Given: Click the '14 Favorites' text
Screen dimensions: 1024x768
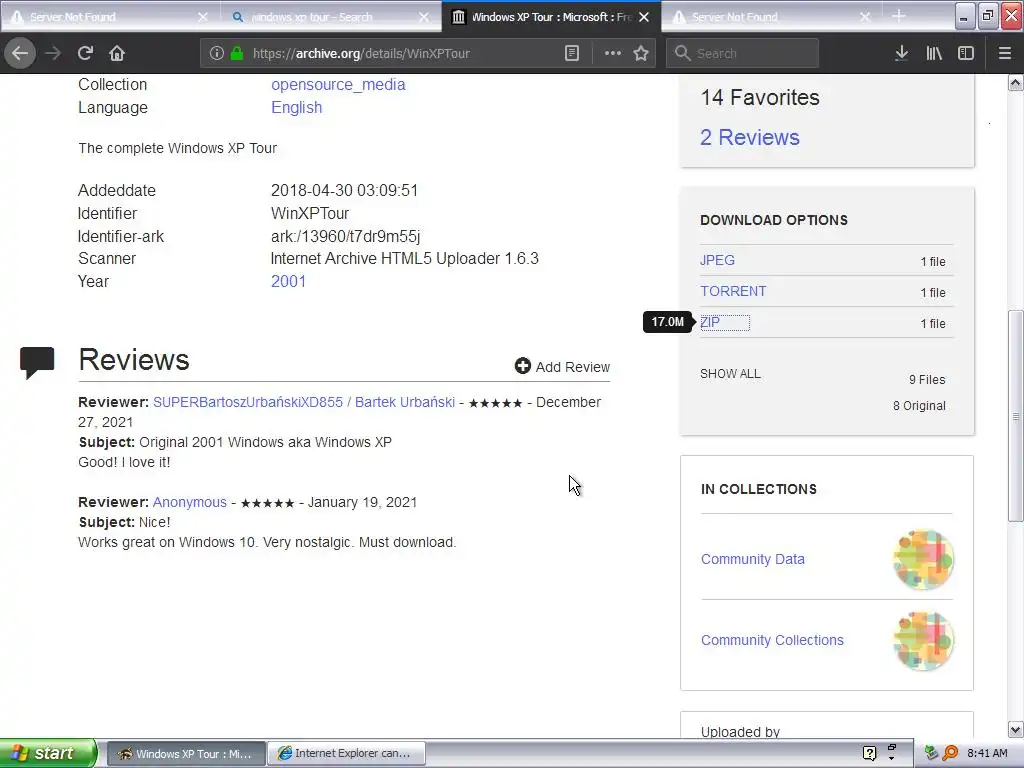Looking at the screenshot, I should click(x=760, y=97).
